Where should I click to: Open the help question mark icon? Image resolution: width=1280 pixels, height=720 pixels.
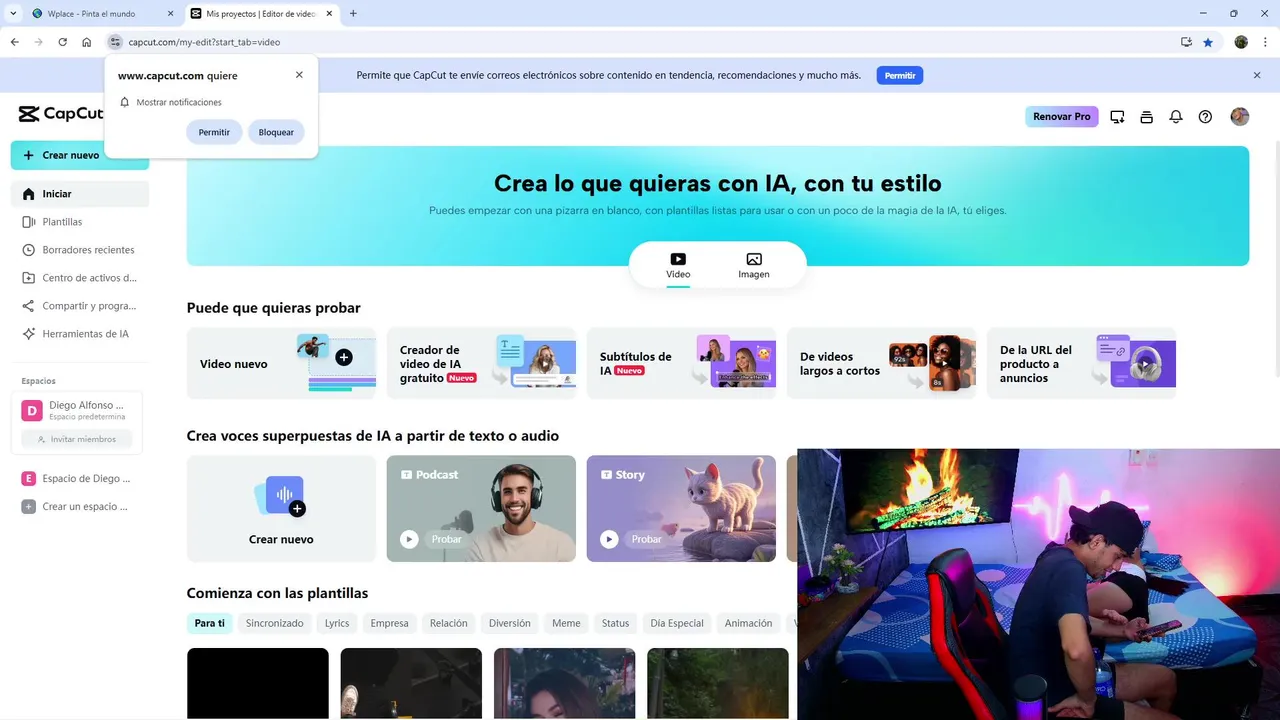tap(1205, 117)
